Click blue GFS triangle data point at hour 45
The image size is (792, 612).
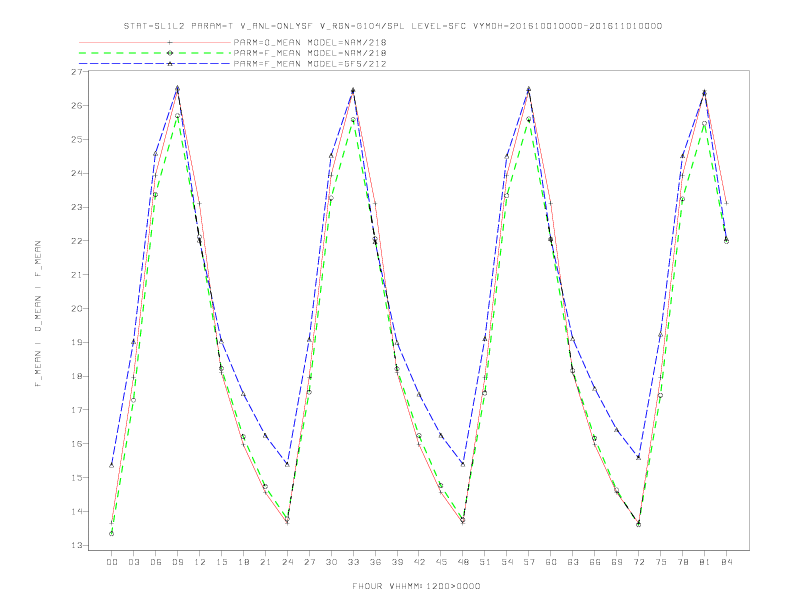[x=441, y=435]
